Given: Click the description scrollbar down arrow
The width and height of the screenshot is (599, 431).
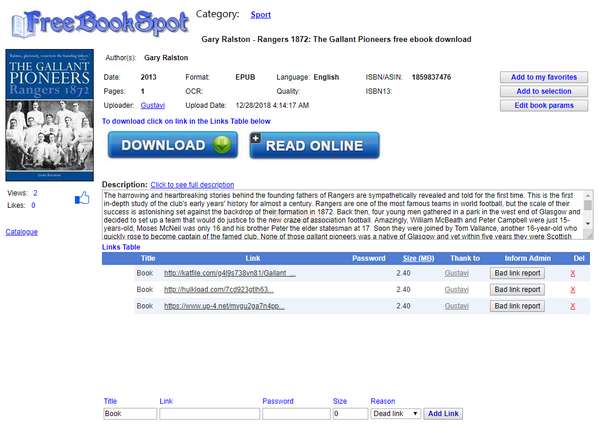Looking at the screenshot, I should (588, 224).
